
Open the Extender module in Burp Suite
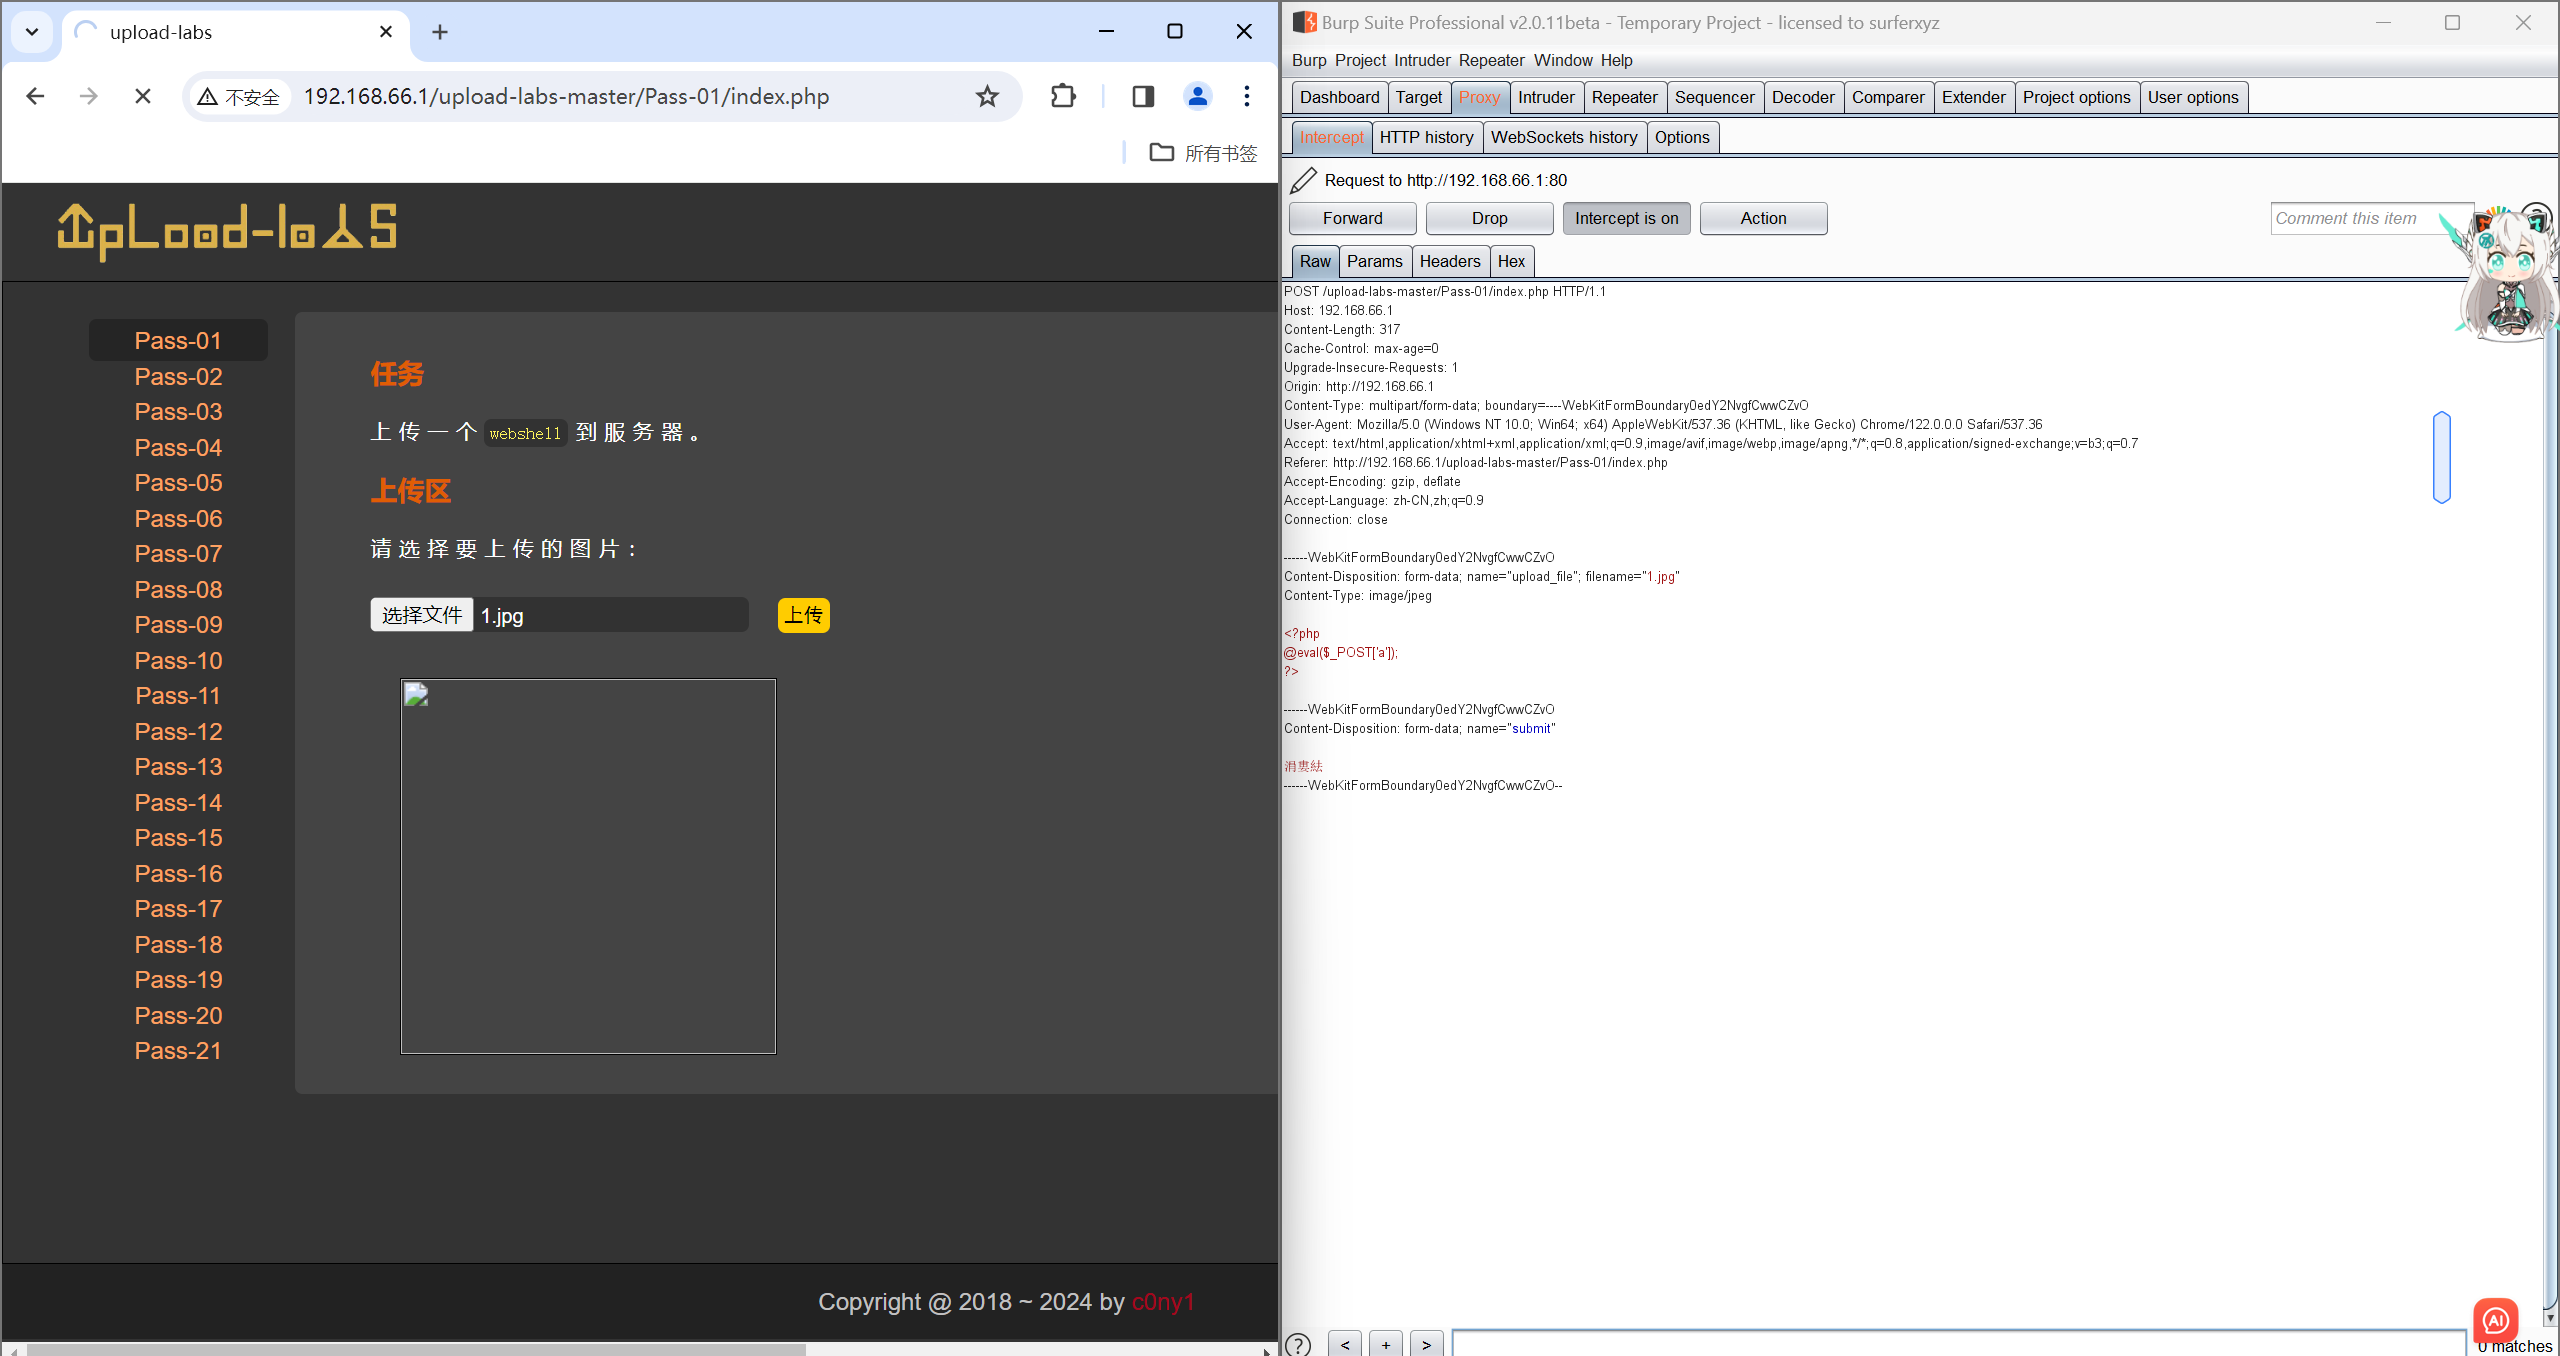(1971, 96)
